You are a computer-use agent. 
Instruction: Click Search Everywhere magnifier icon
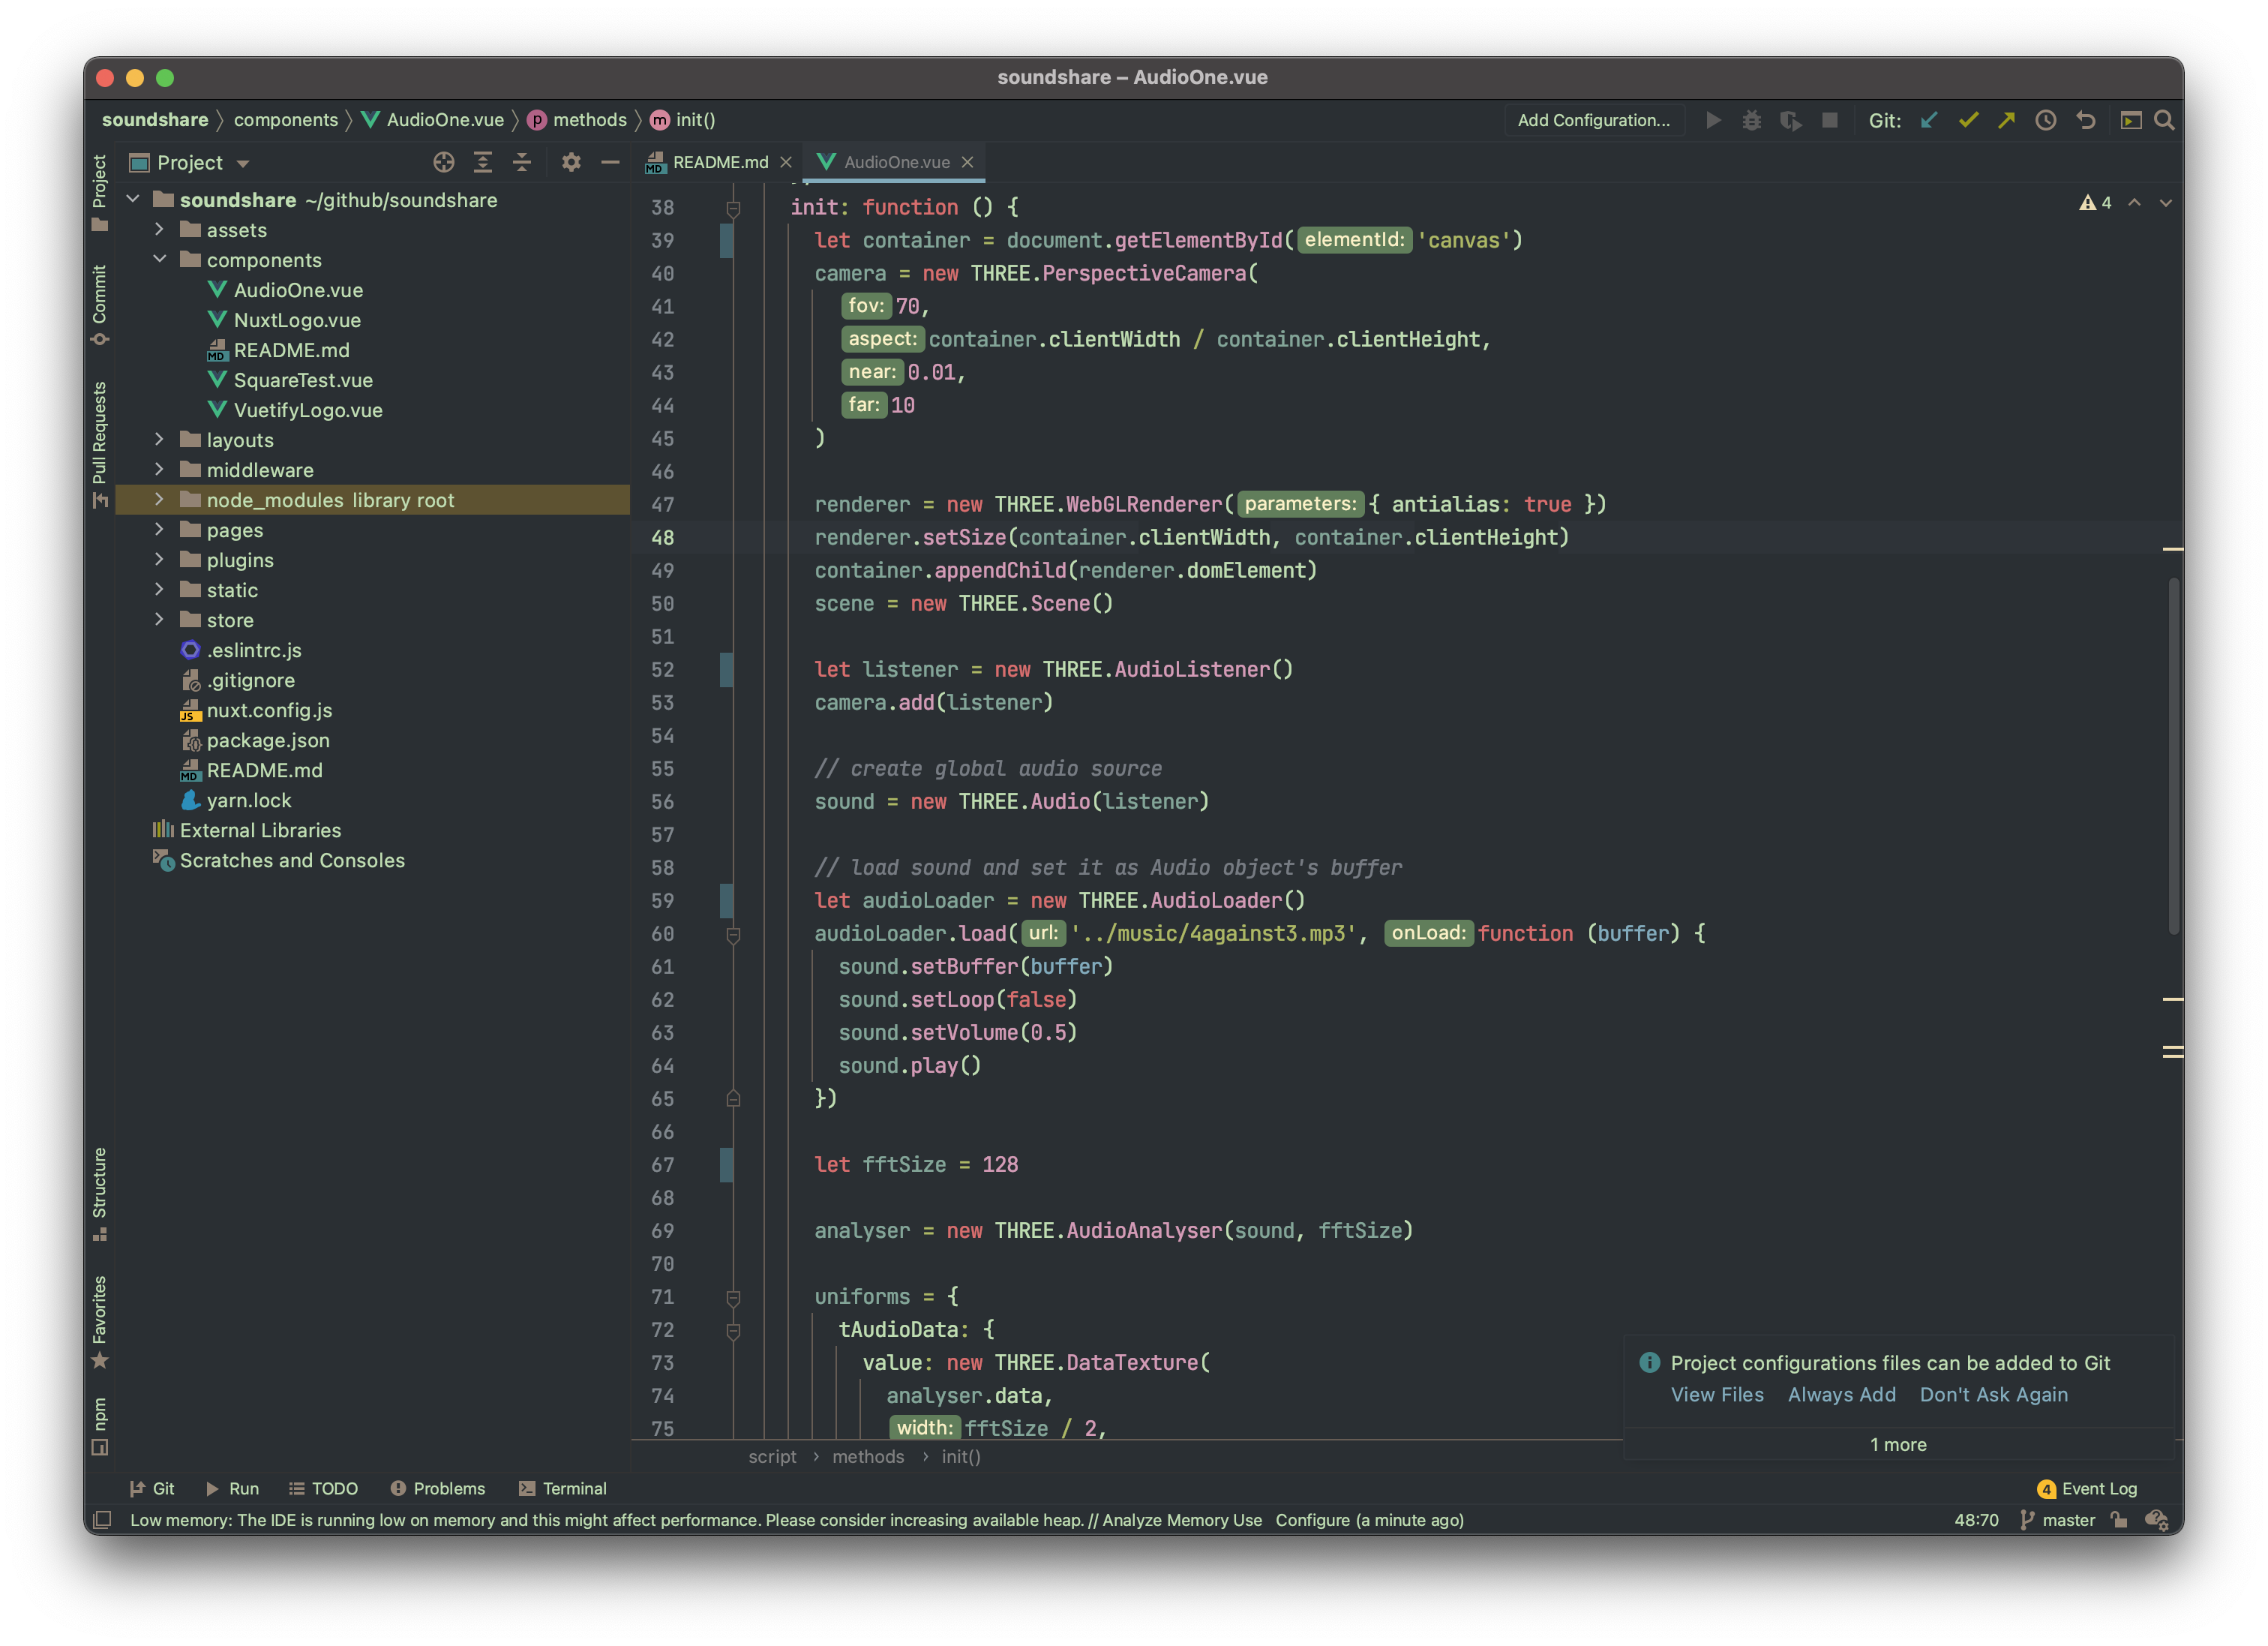(x=2164, y=120)
